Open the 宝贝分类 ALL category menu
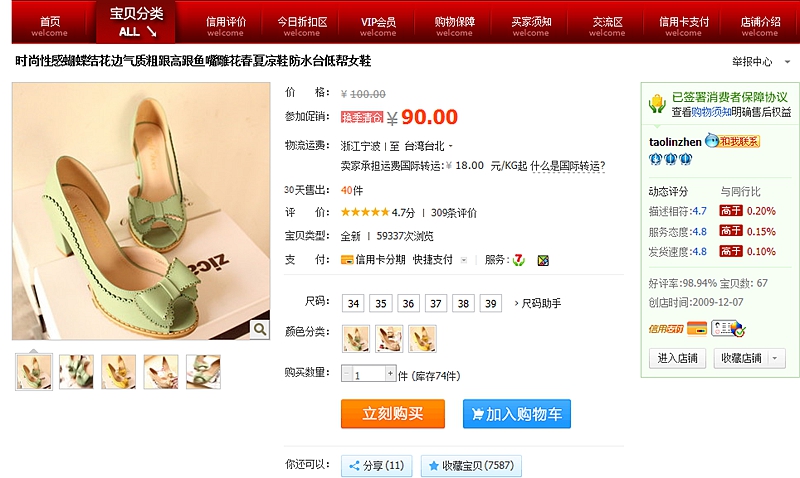The width and height of the screenshot is (800, 478). (136, 22)
